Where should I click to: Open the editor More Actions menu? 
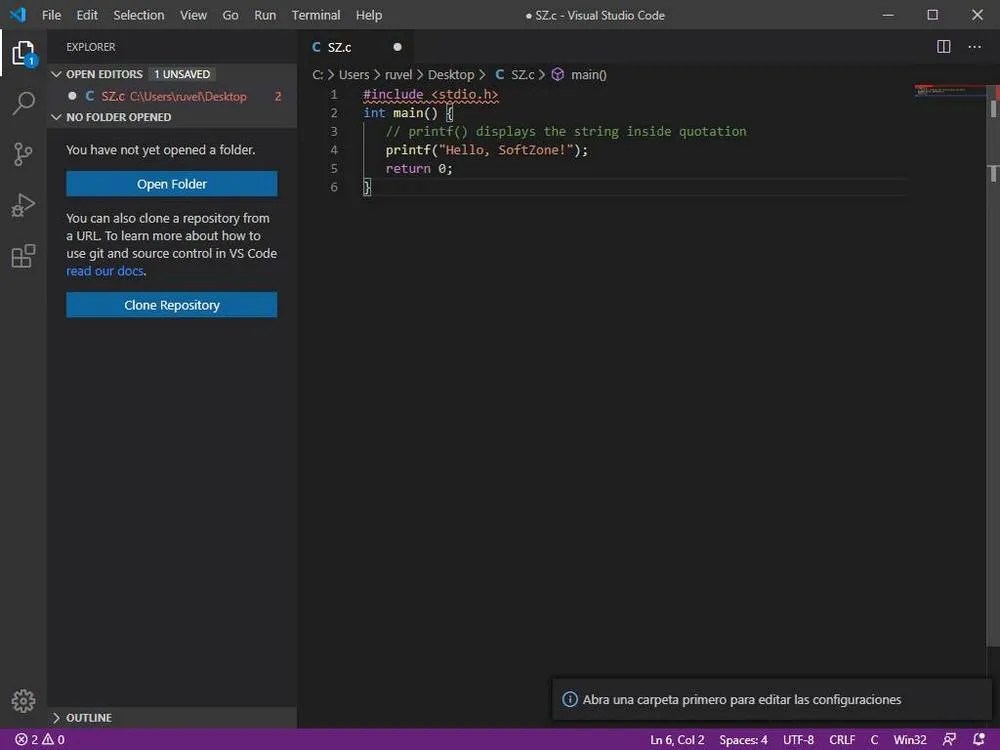pos(975,46)
